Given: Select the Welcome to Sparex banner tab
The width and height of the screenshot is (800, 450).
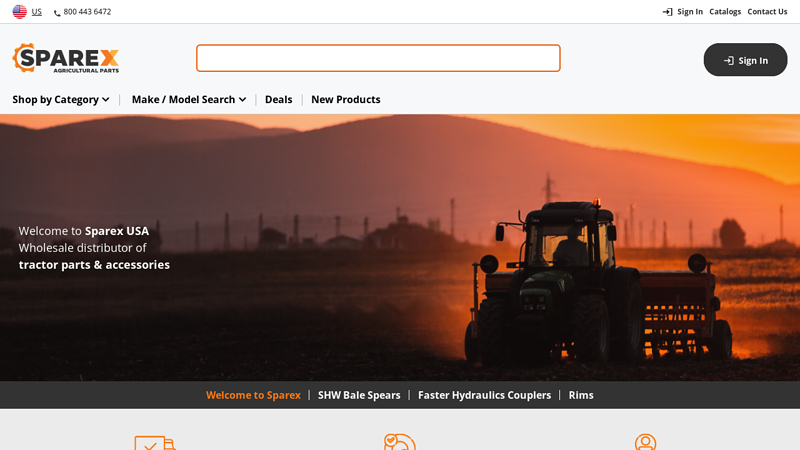Looking at the screenshot, I should tap(254, 395).
